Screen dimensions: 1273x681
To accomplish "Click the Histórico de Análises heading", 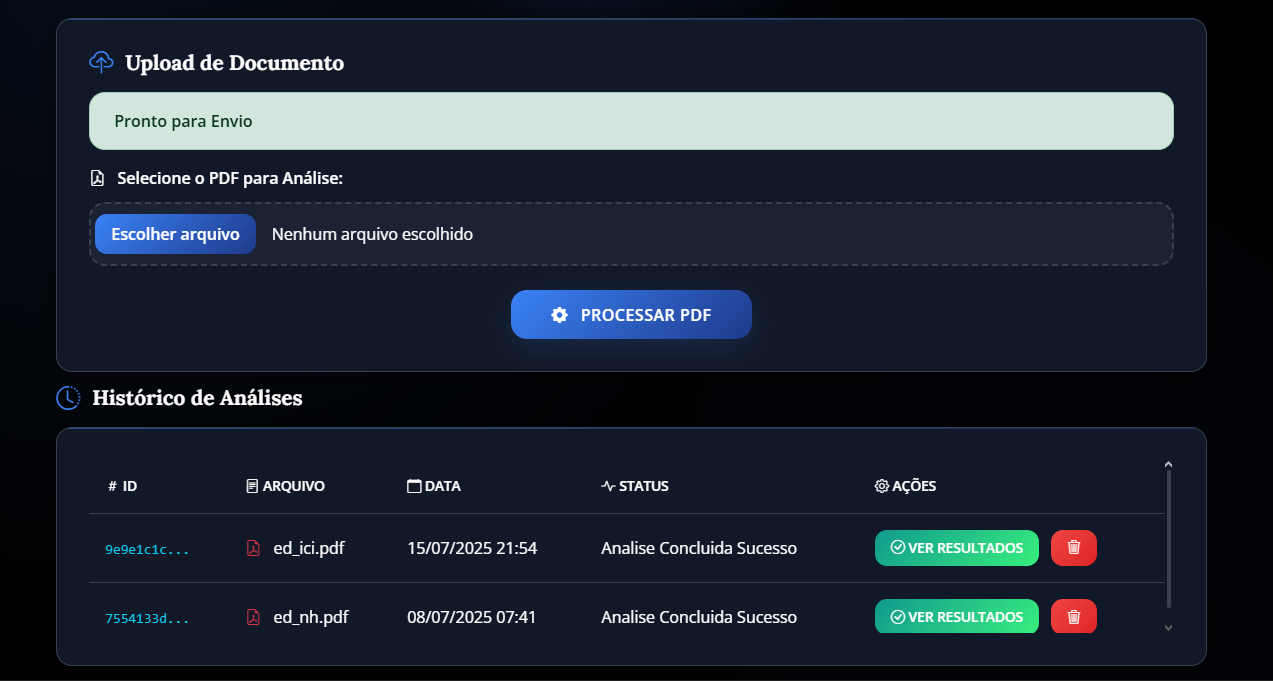I will [x=197, y=398].
